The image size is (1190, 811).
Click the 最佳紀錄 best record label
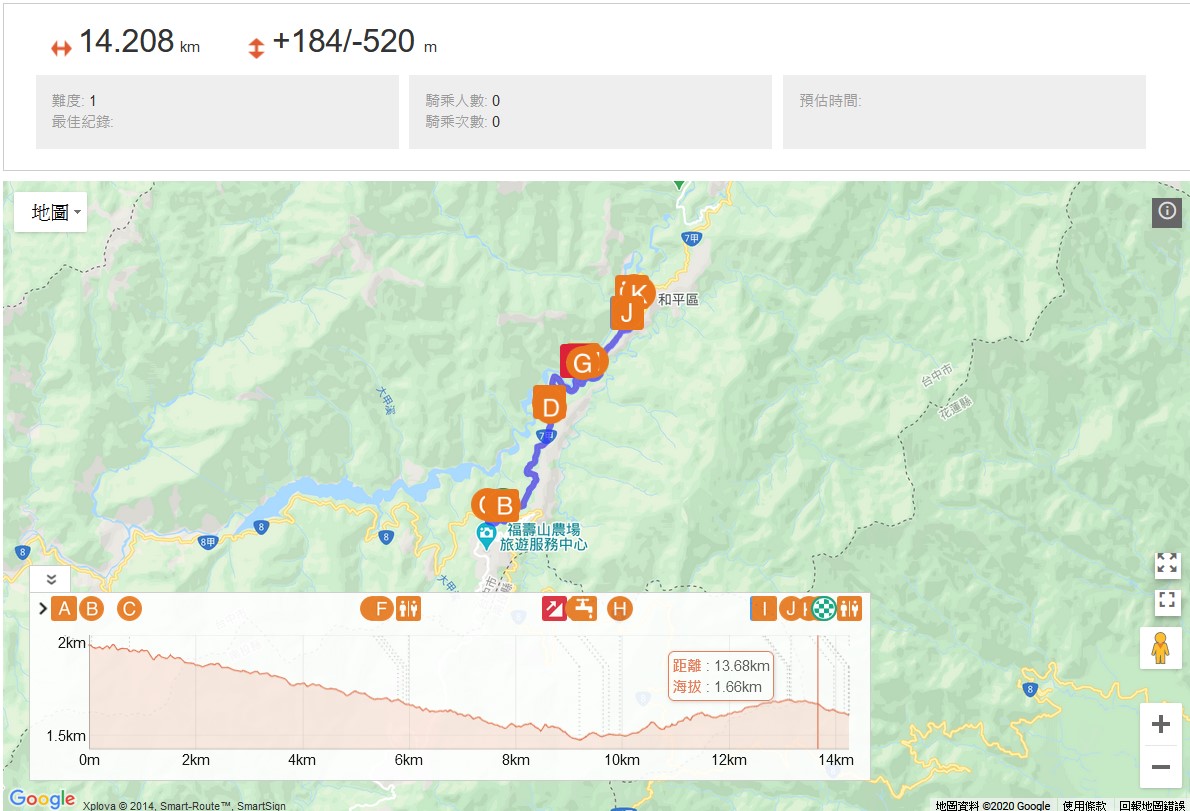83,122
